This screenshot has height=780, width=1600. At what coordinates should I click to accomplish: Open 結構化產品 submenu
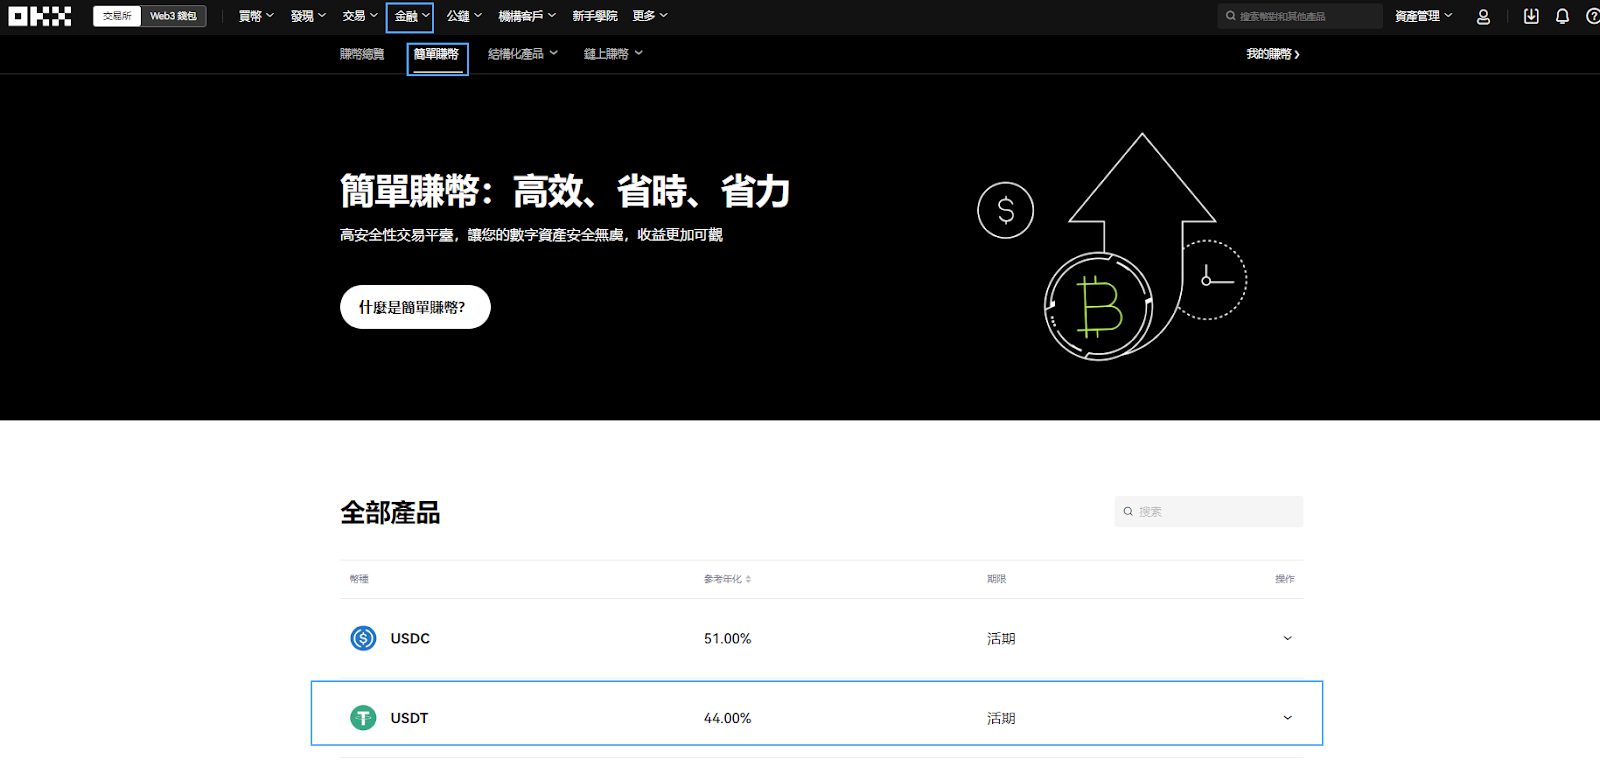[x=523, y=54]
